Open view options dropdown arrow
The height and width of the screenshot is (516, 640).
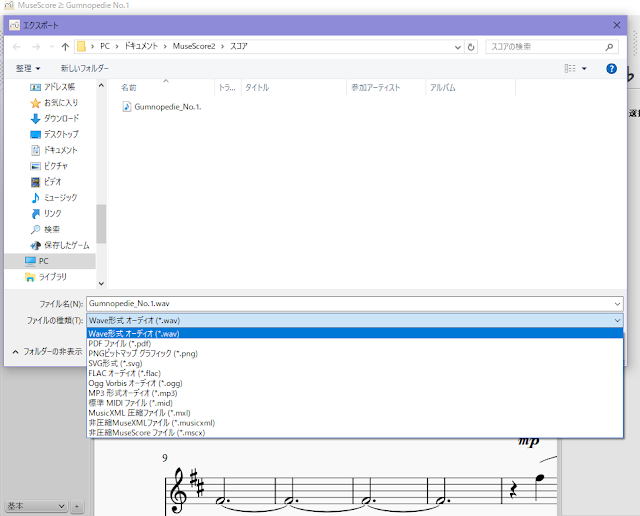[584, 68]
